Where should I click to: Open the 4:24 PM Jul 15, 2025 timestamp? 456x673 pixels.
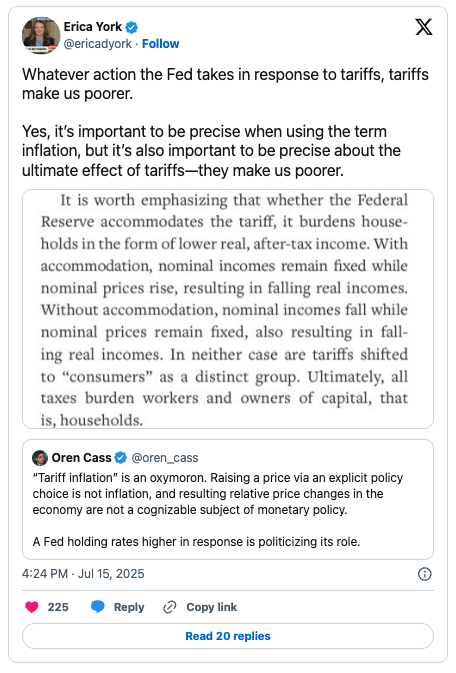click(x=83, y=574)
